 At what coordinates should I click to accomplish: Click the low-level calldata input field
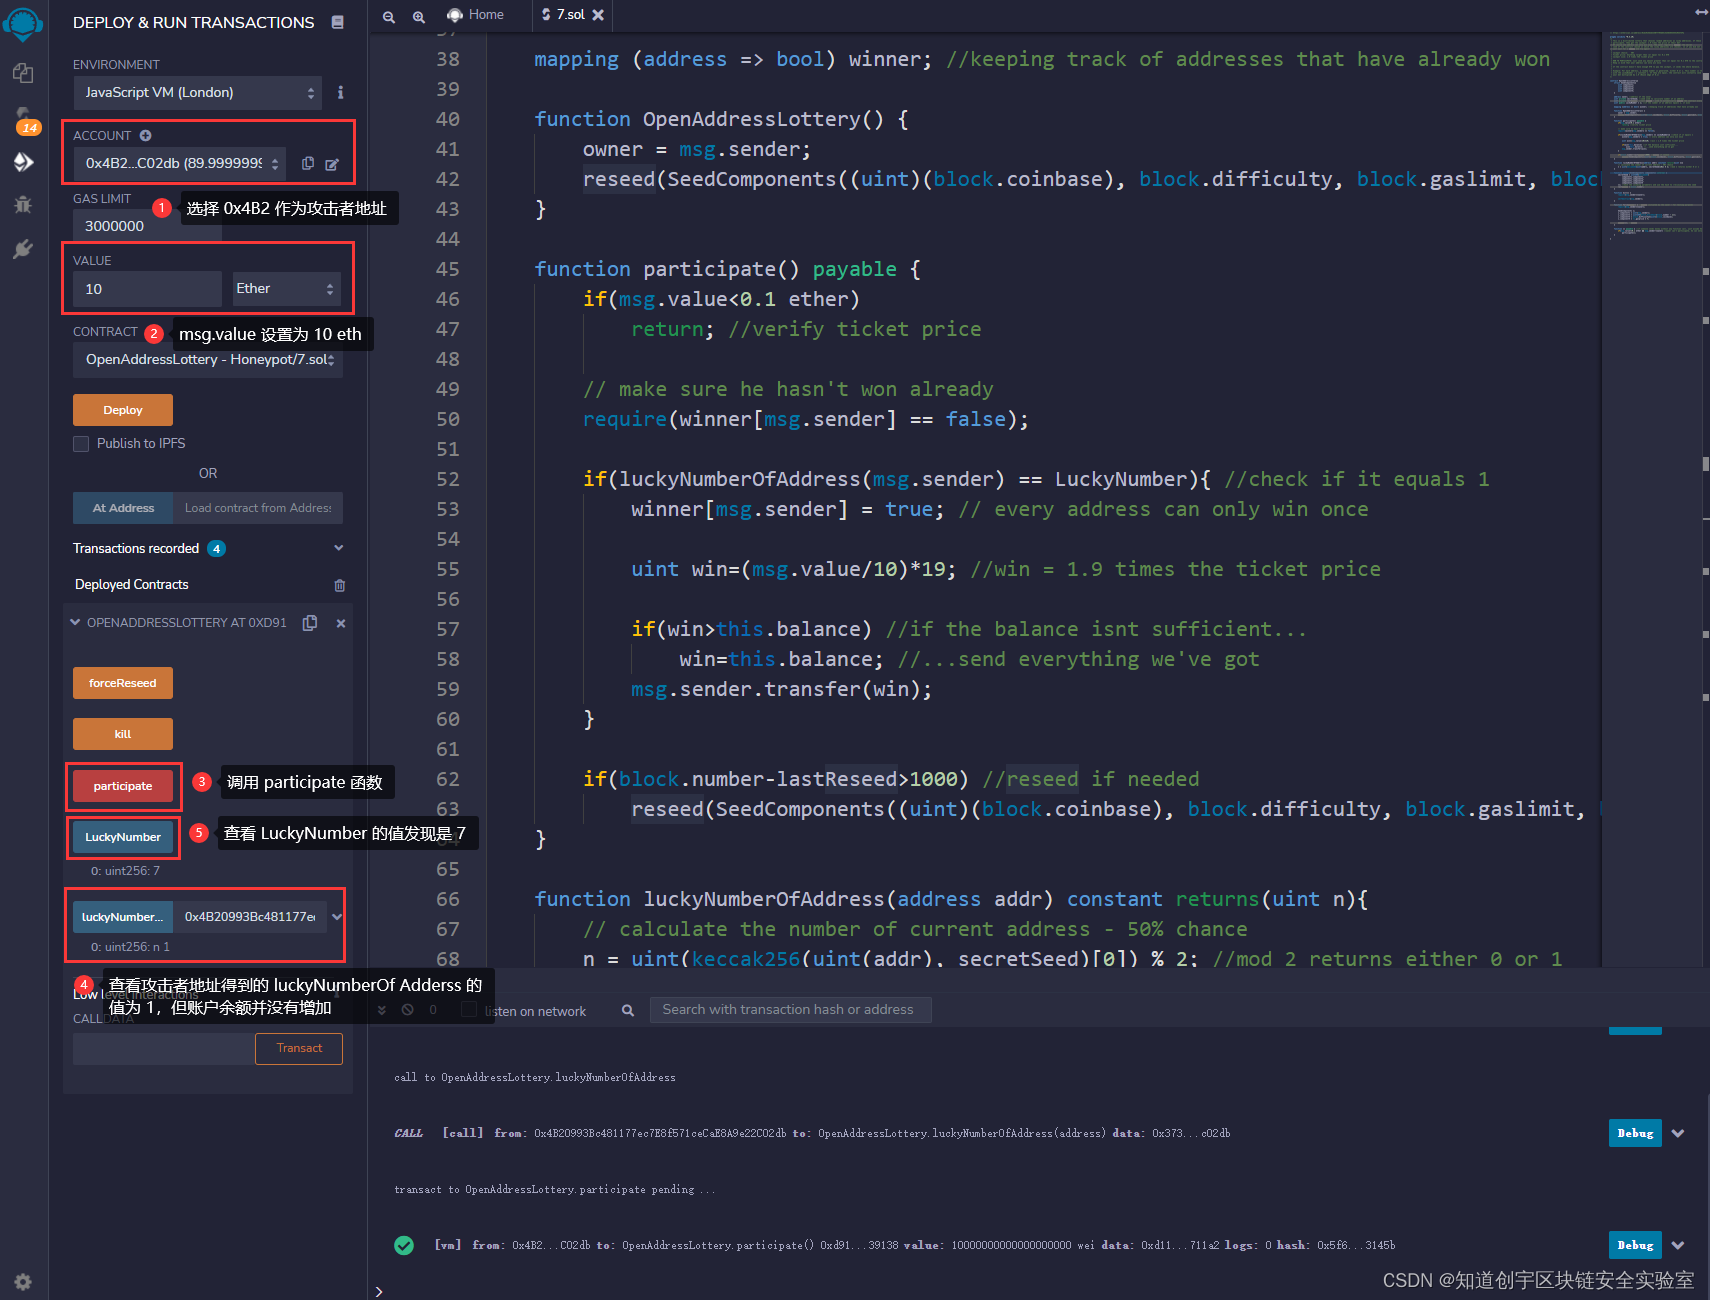click(163, 1048)
